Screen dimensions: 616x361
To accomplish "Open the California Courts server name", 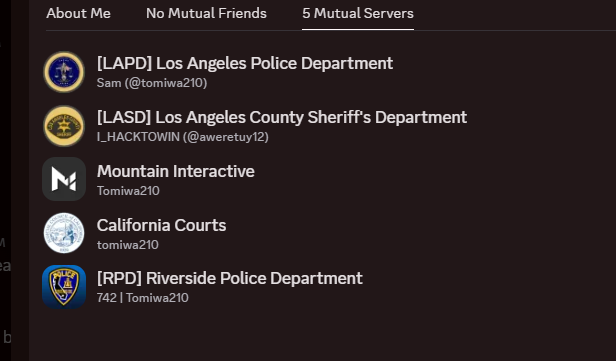I will [161, 225].
